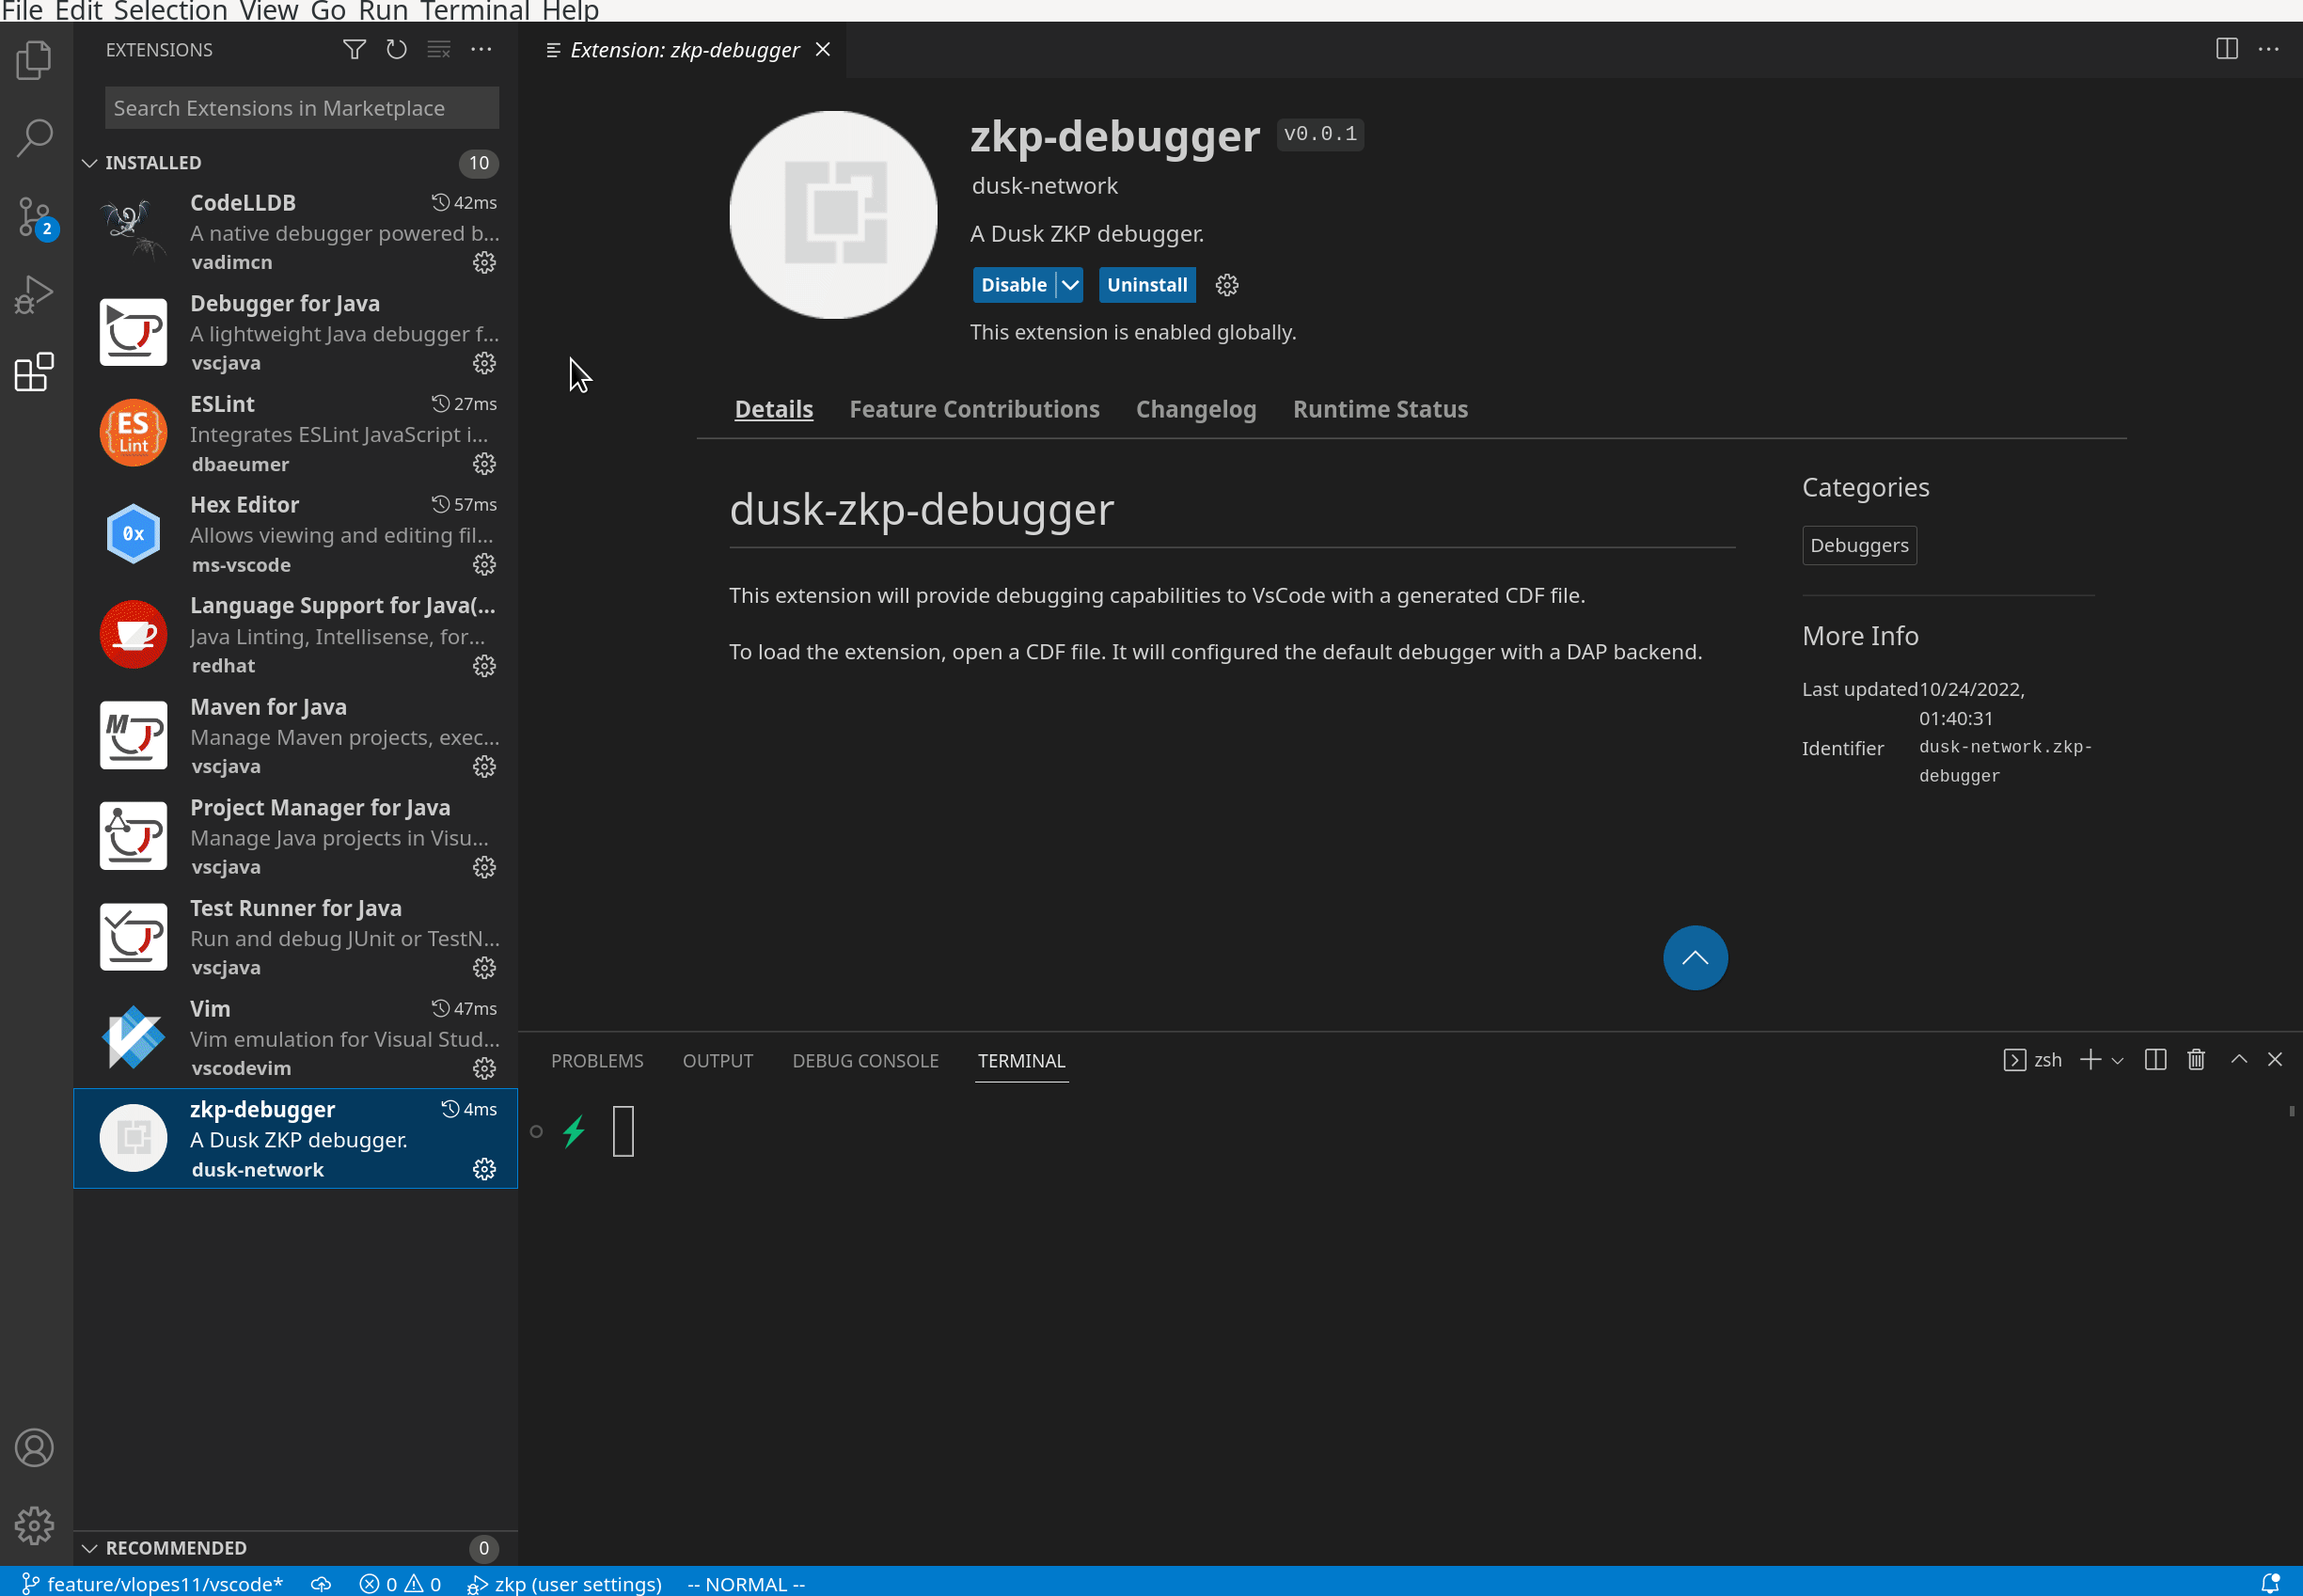Open the Accounts icon in activity bar

[x=34, y=1447]
